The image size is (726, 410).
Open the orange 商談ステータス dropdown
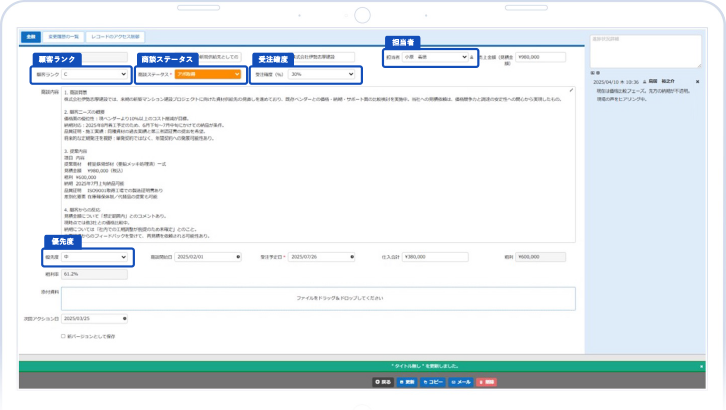click(x=208, y=74)
